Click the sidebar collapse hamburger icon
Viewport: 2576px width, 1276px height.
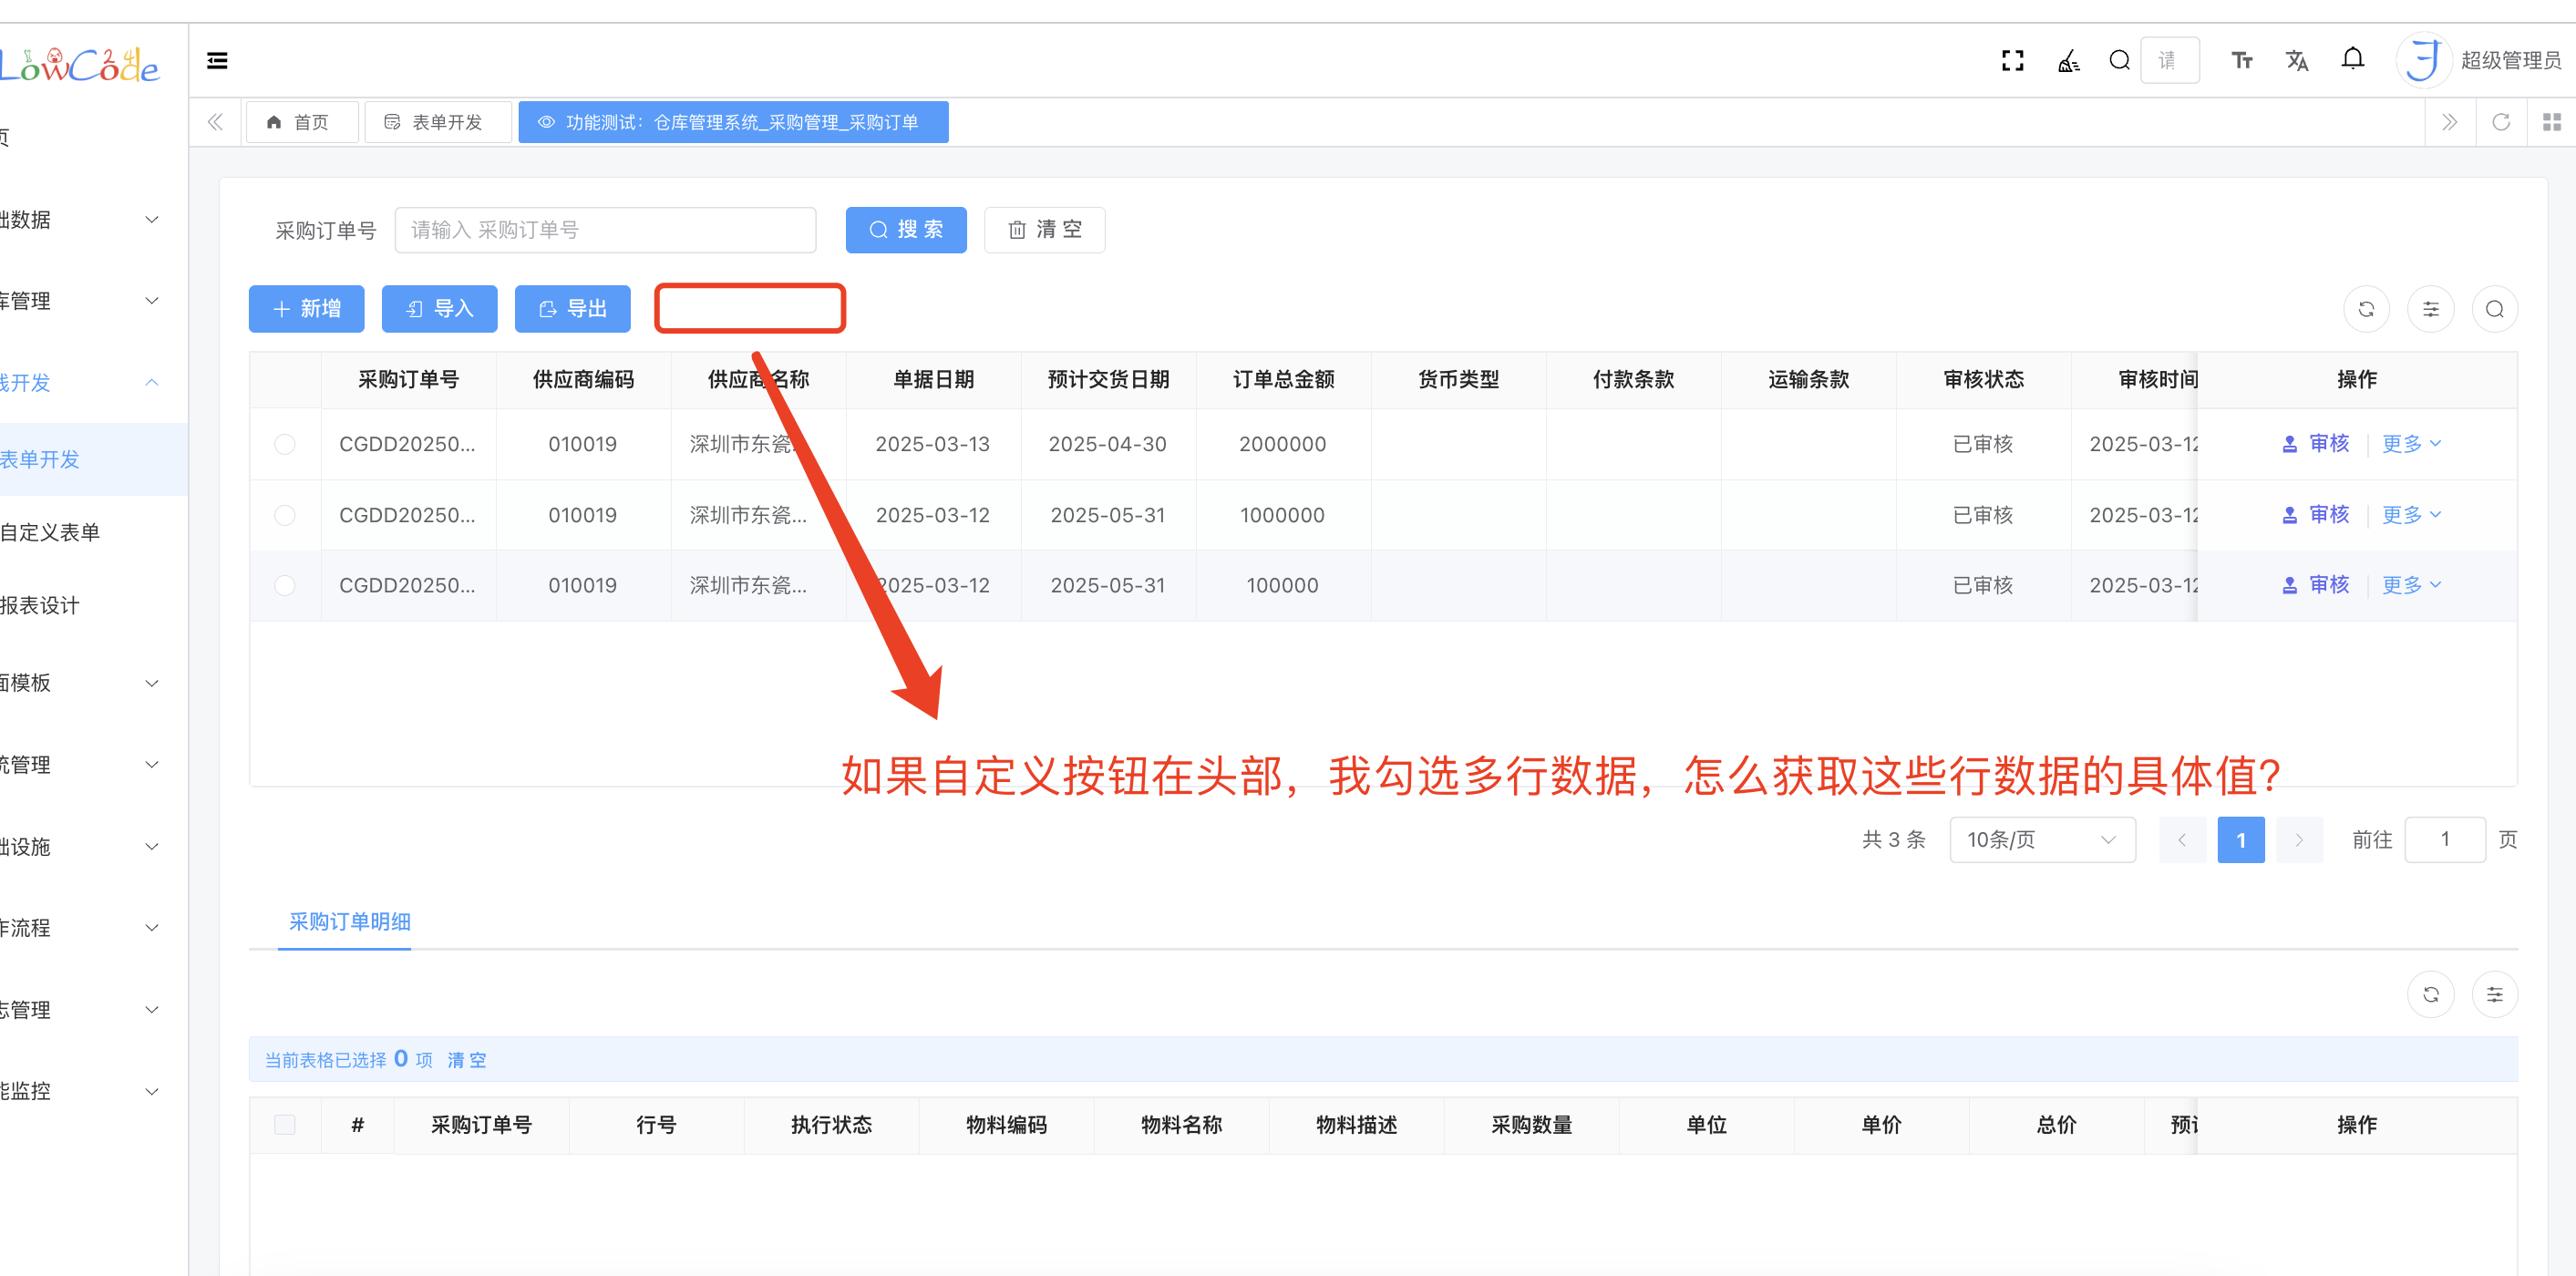[217, 61]
